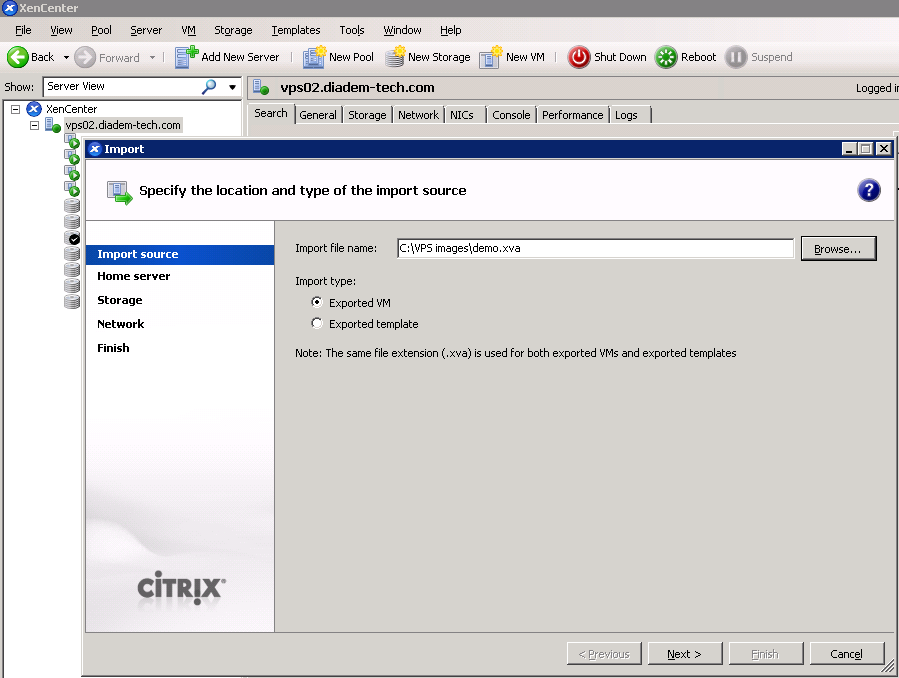Open the Server View dropdown arrow

tap(232, 87)
